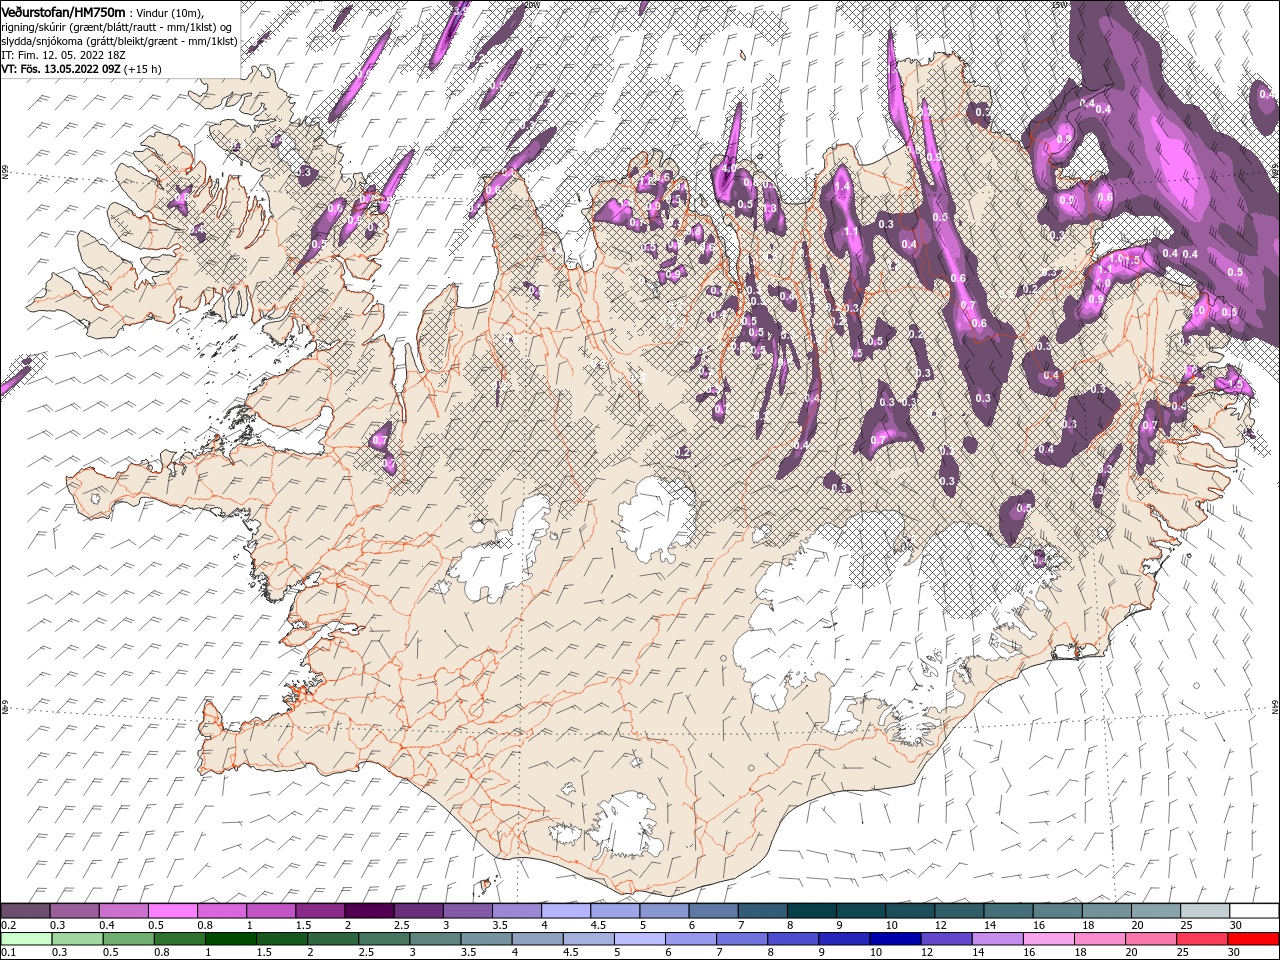1280x960 pixels.
Task: Pick the light grey swatch labeled 25 in snow legend
Action: [x=1205, y=911]
